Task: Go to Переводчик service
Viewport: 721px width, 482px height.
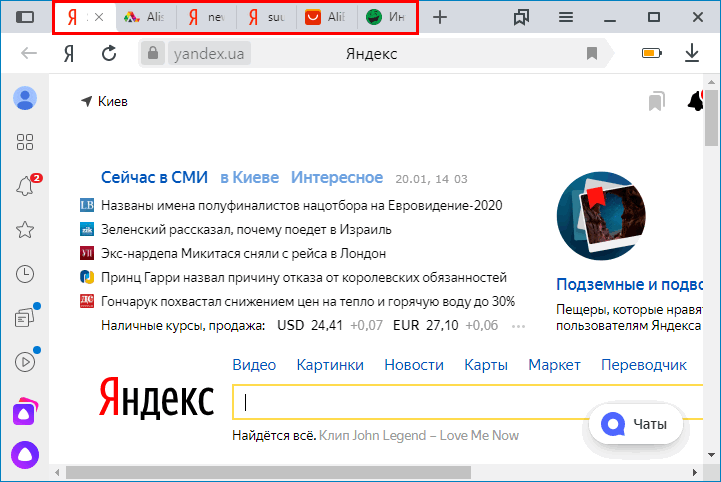Action: (x=644, y=365)
